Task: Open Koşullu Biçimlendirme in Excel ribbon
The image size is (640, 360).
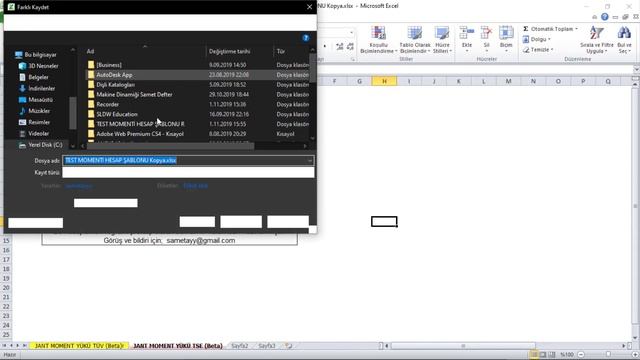Action: click(x=378, y=40)
